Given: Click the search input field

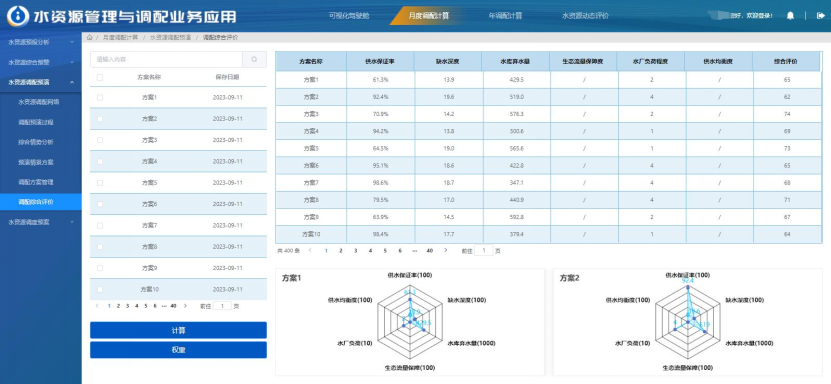Looking at the screenshot, I should coord(166,59).
